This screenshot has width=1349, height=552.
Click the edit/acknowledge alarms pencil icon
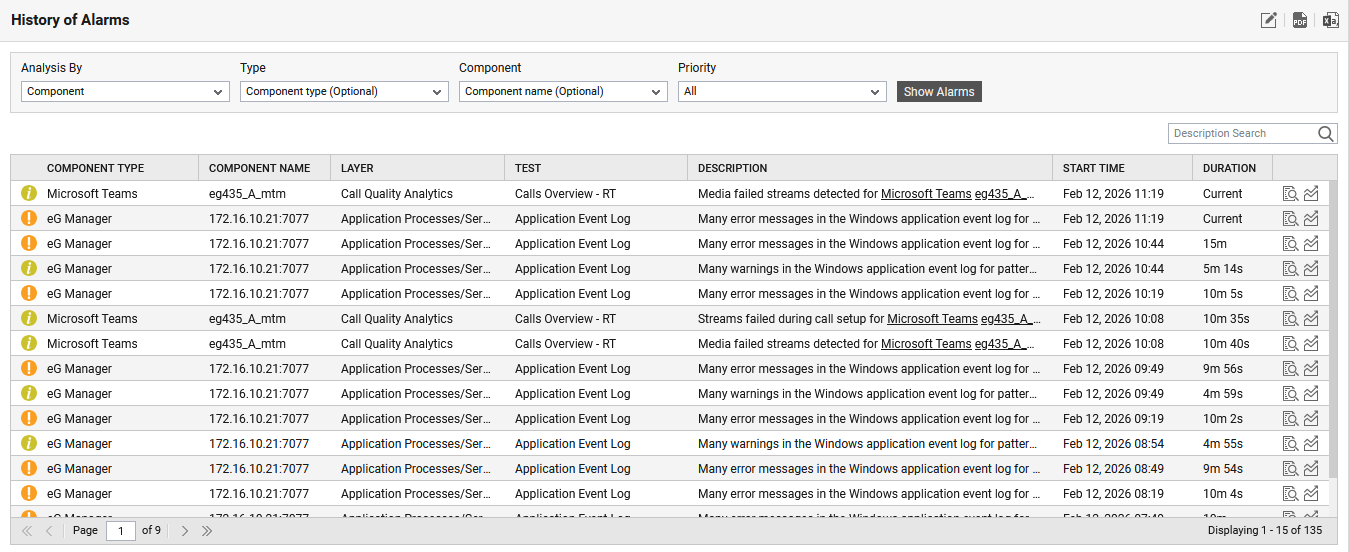pos(1269,20)
